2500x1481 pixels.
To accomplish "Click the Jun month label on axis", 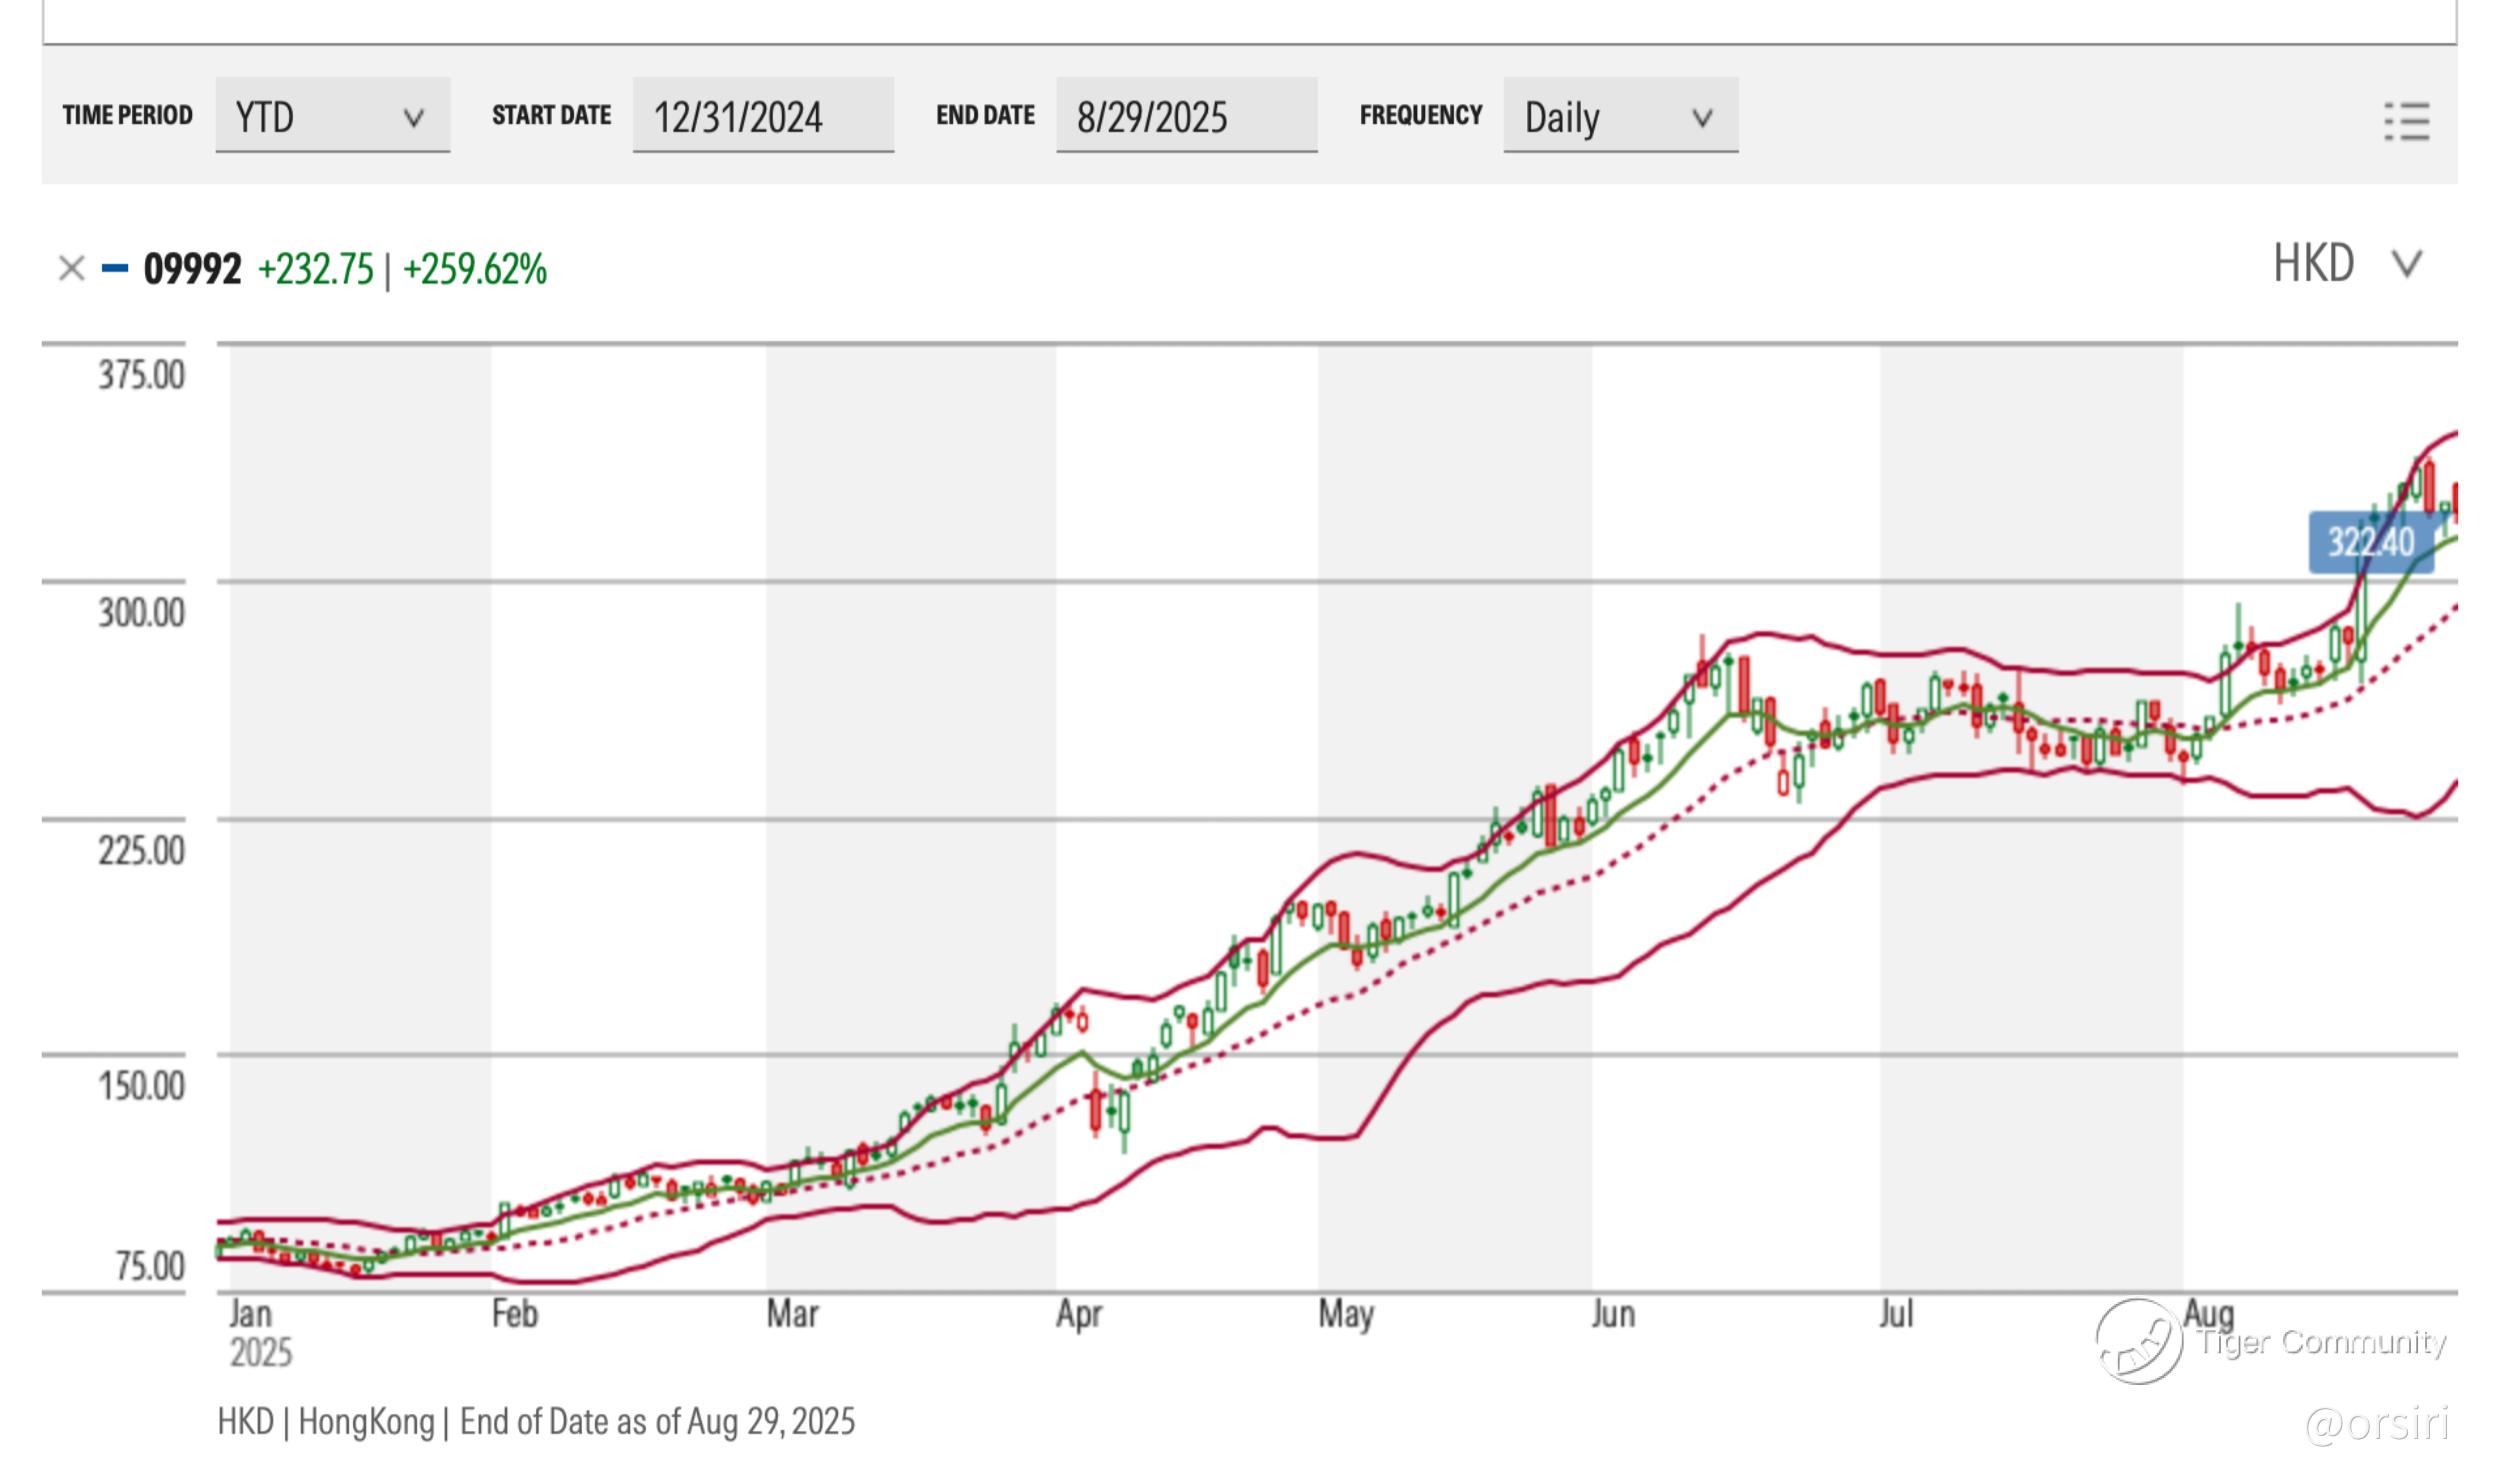I will [x=1613, y=1313].
